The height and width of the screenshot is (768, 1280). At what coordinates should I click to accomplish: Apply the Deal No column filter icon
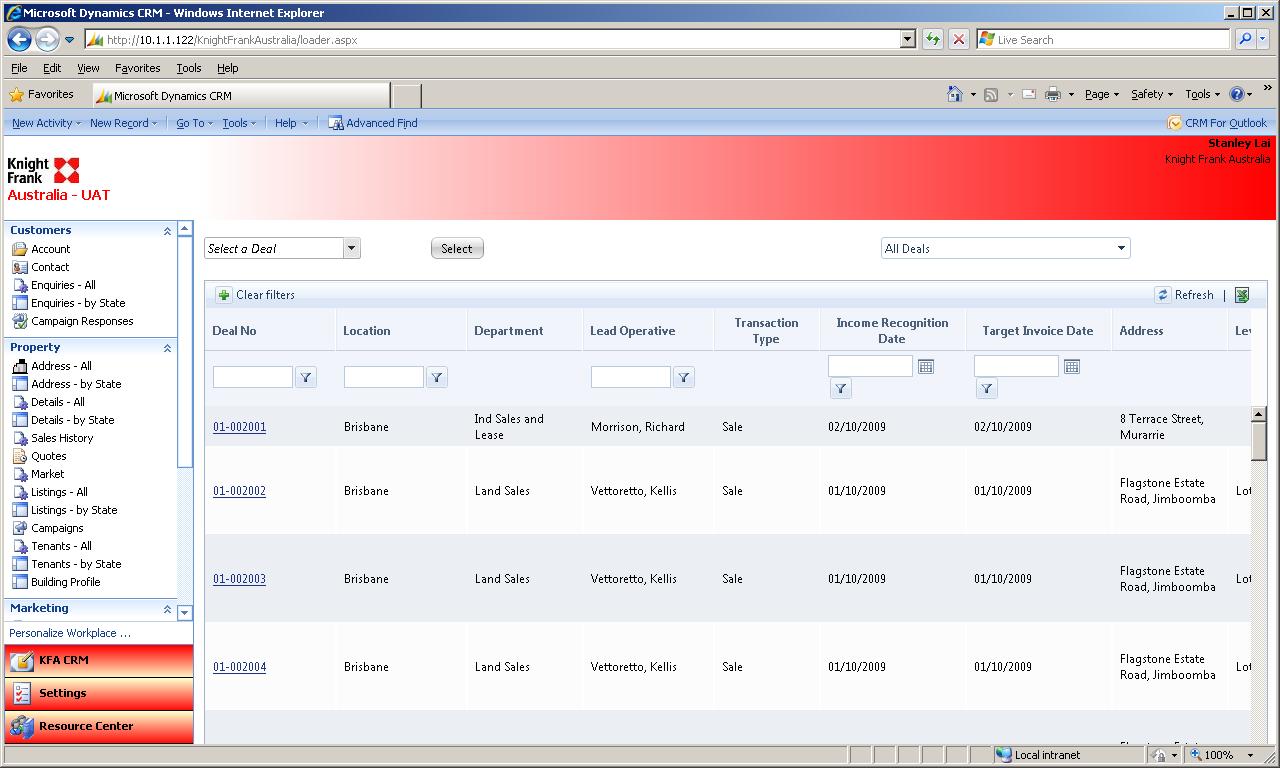(306, 377)
